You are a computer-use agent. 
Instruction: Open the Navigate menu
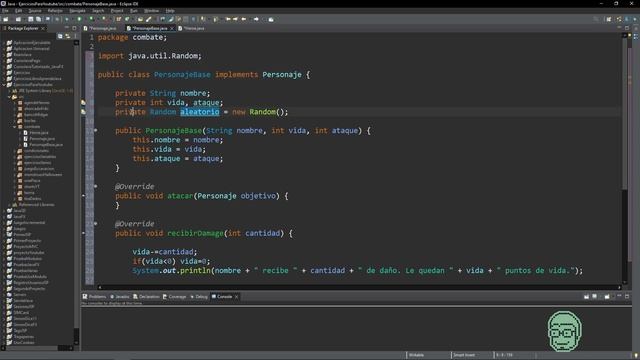(x=77, y=11)
